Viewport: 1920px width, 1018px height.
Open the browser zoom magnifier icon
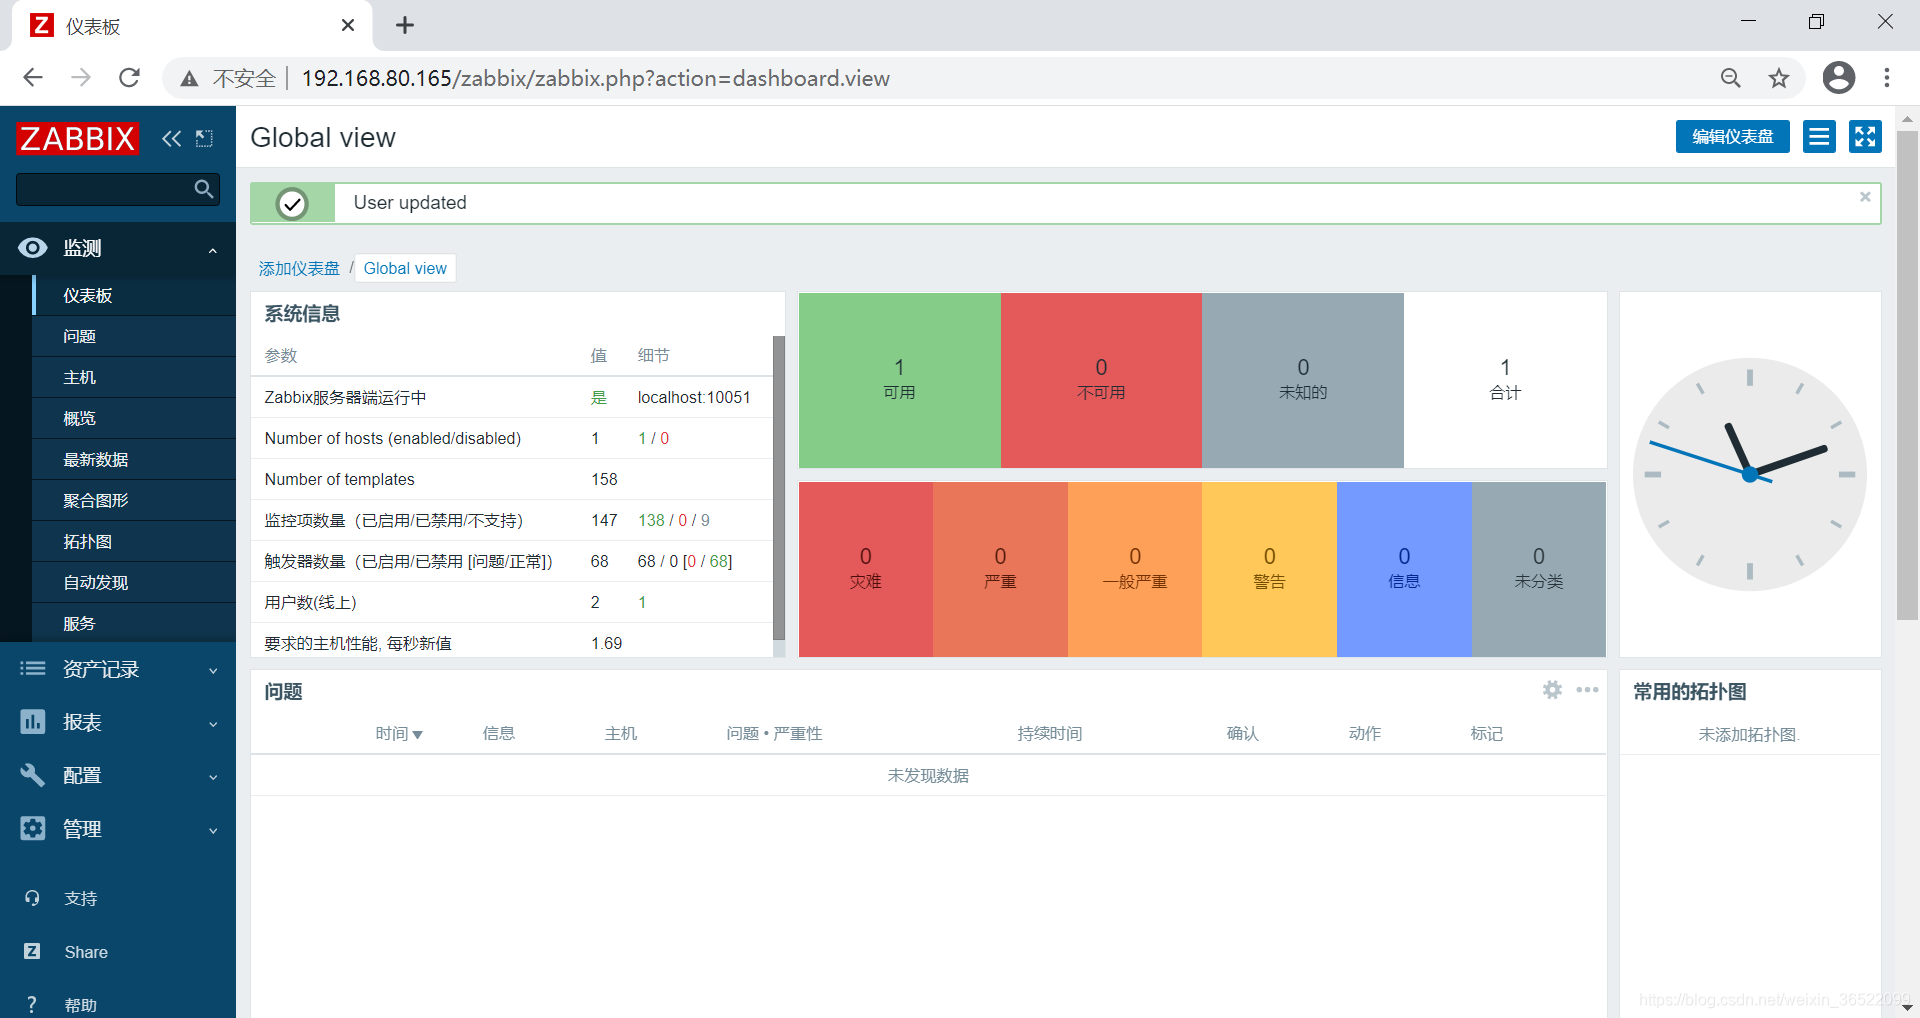coord(1731,78)
